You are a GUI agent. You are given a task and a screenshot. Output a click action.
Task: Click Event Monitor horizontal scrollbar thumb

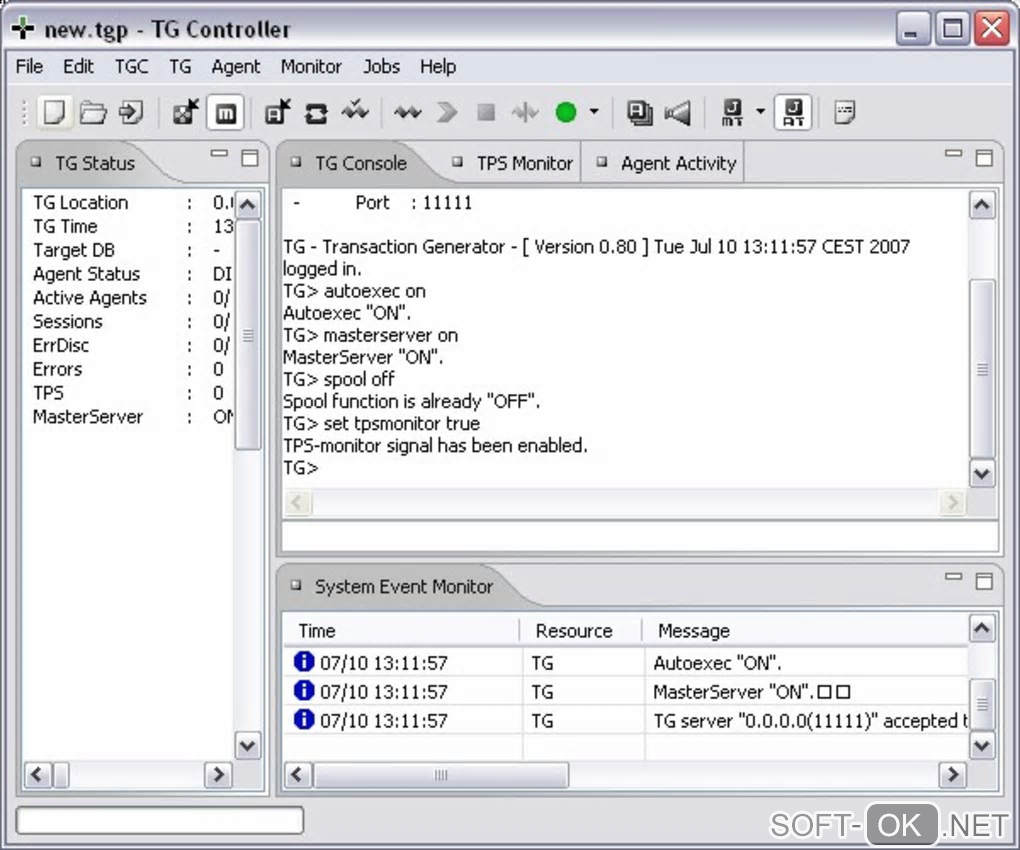pos(441,775)
